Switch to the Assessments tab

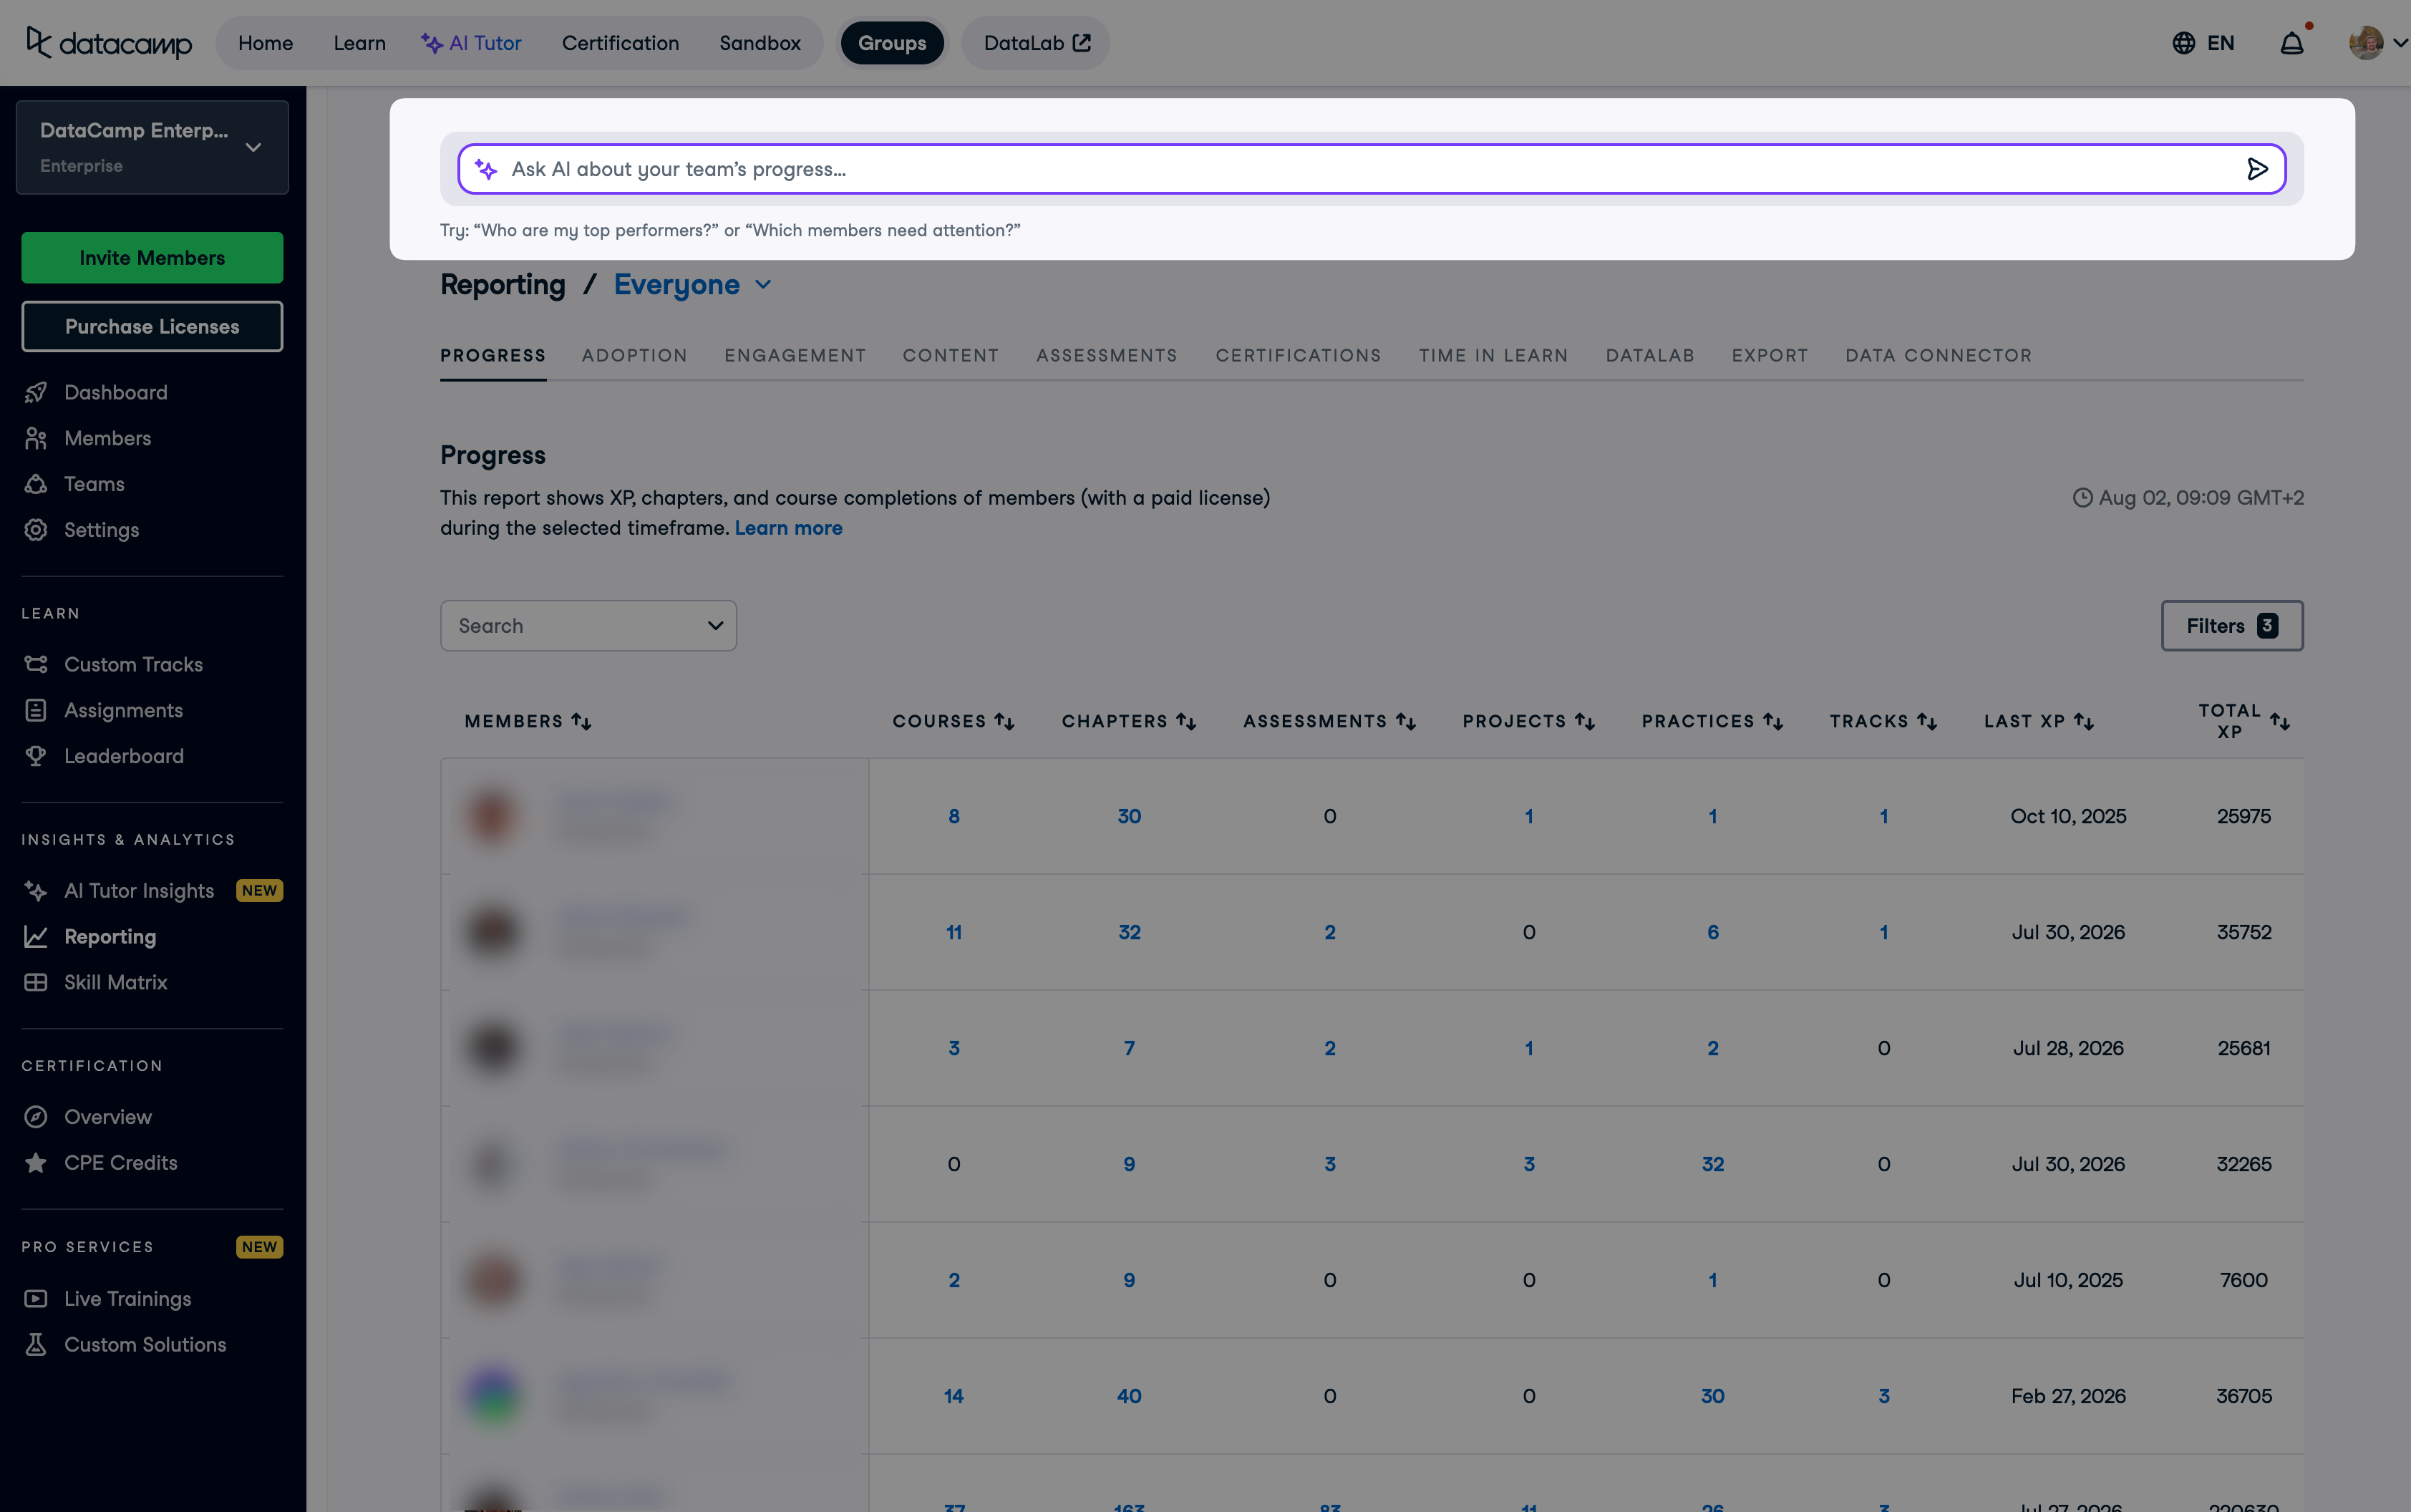tap(1107, 355)
